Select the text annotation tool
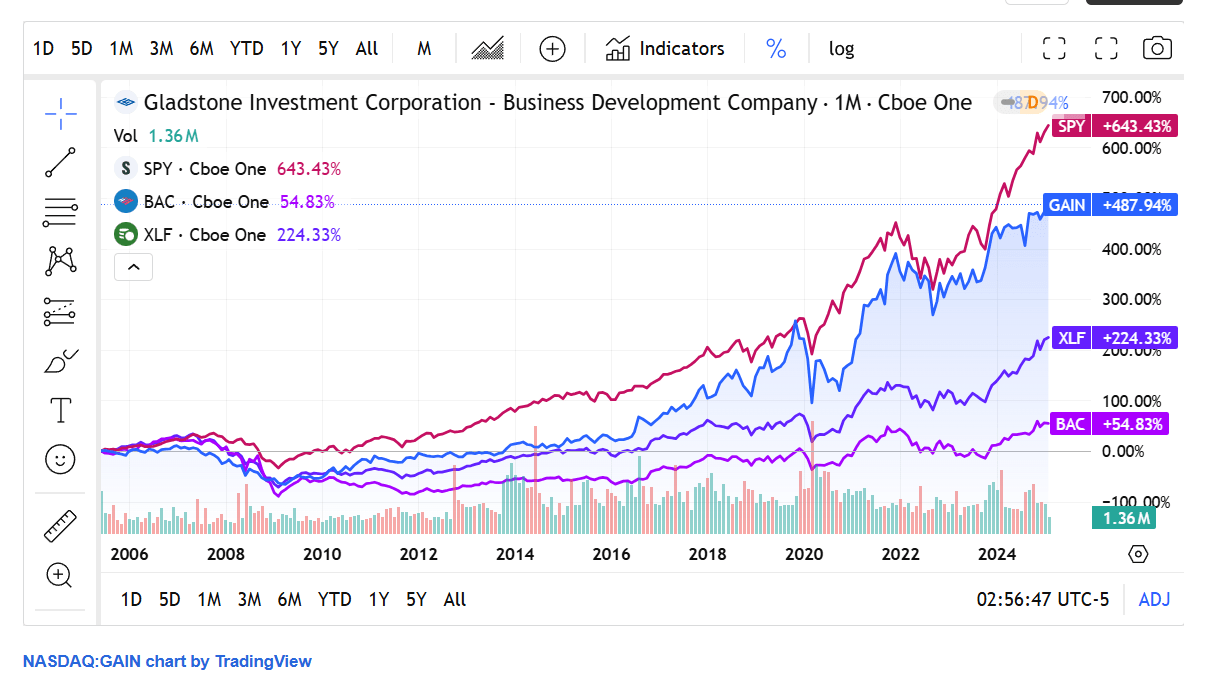Image resolution: width=1206 pixels, height=683 pixels. click(59, 410)
